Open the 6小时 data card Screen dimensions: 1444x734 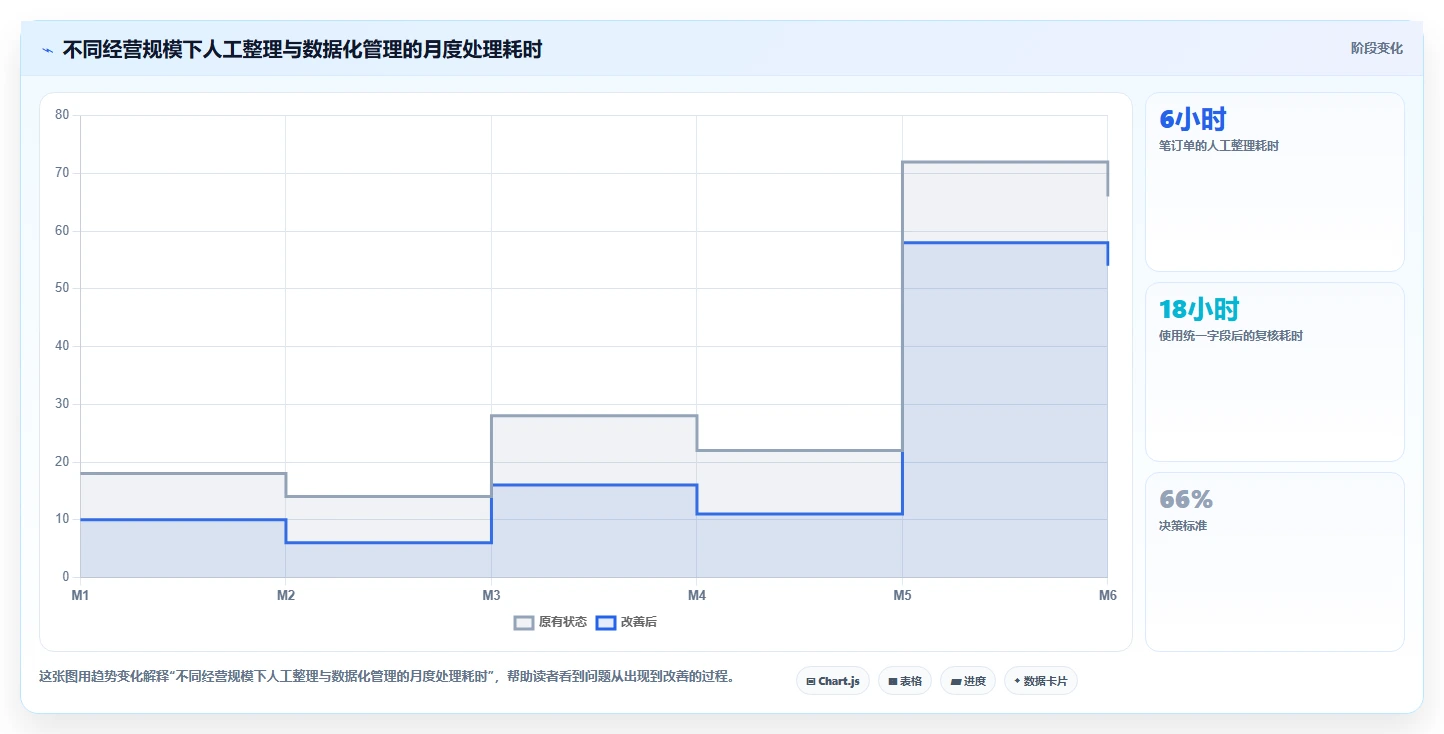click(x=1275, y=182)
